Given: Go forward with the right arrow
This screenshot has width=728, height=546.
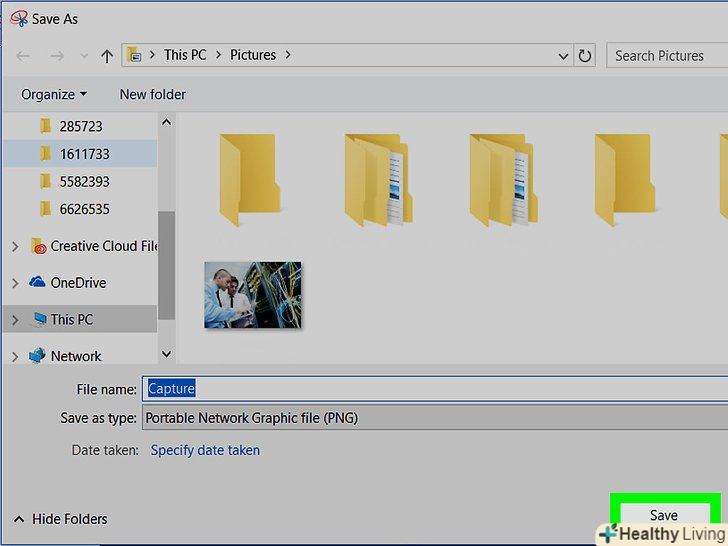Looking at the screenshot, I should [57, 56].
